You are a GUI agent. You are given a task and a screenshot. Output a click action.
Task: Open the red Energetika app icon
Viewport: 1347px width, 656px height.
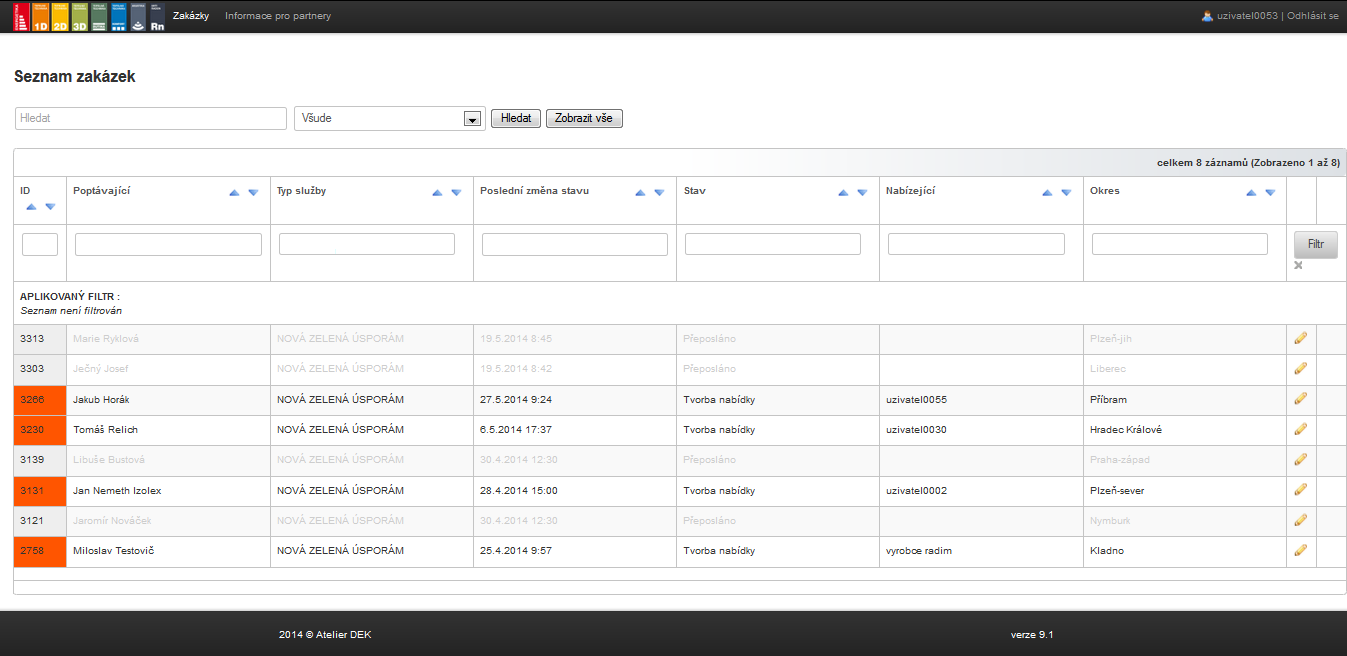point(20,17)
